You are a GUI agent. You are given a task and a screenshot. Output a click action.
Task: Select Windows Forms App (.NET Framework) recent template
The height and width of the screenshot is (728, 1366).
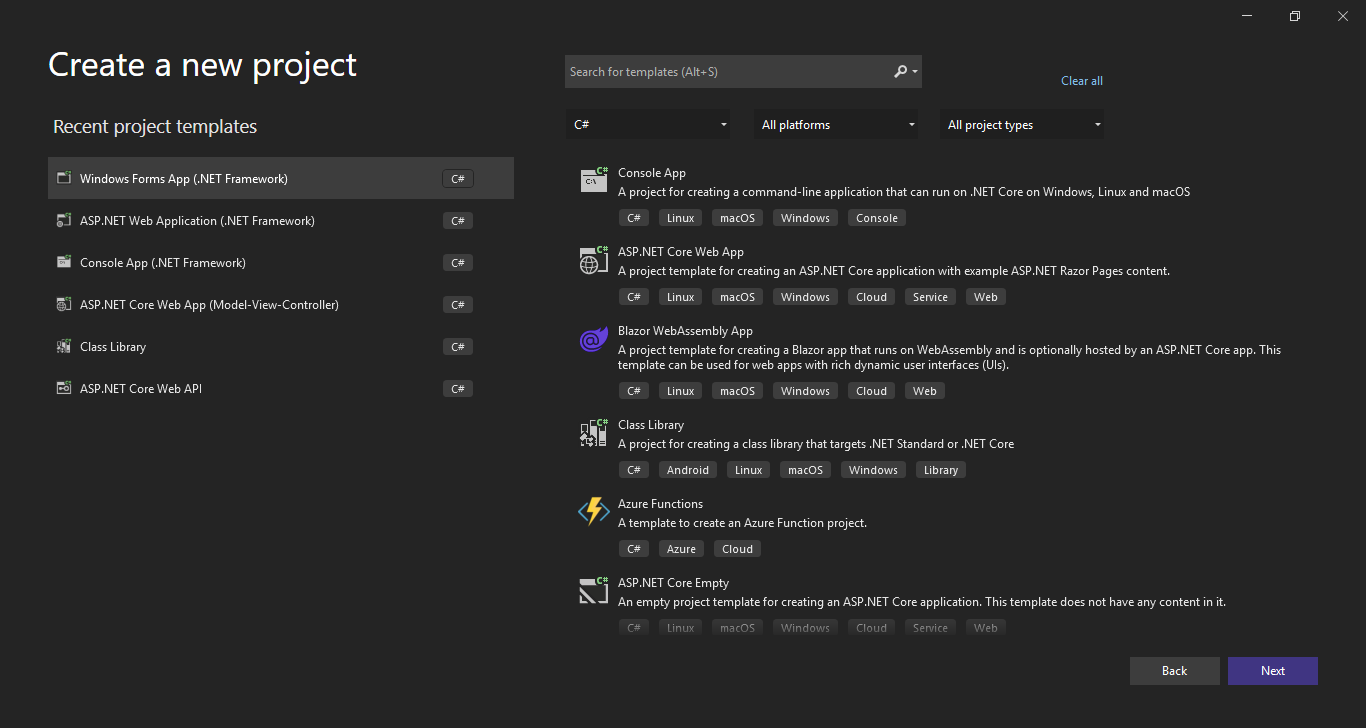281,178
